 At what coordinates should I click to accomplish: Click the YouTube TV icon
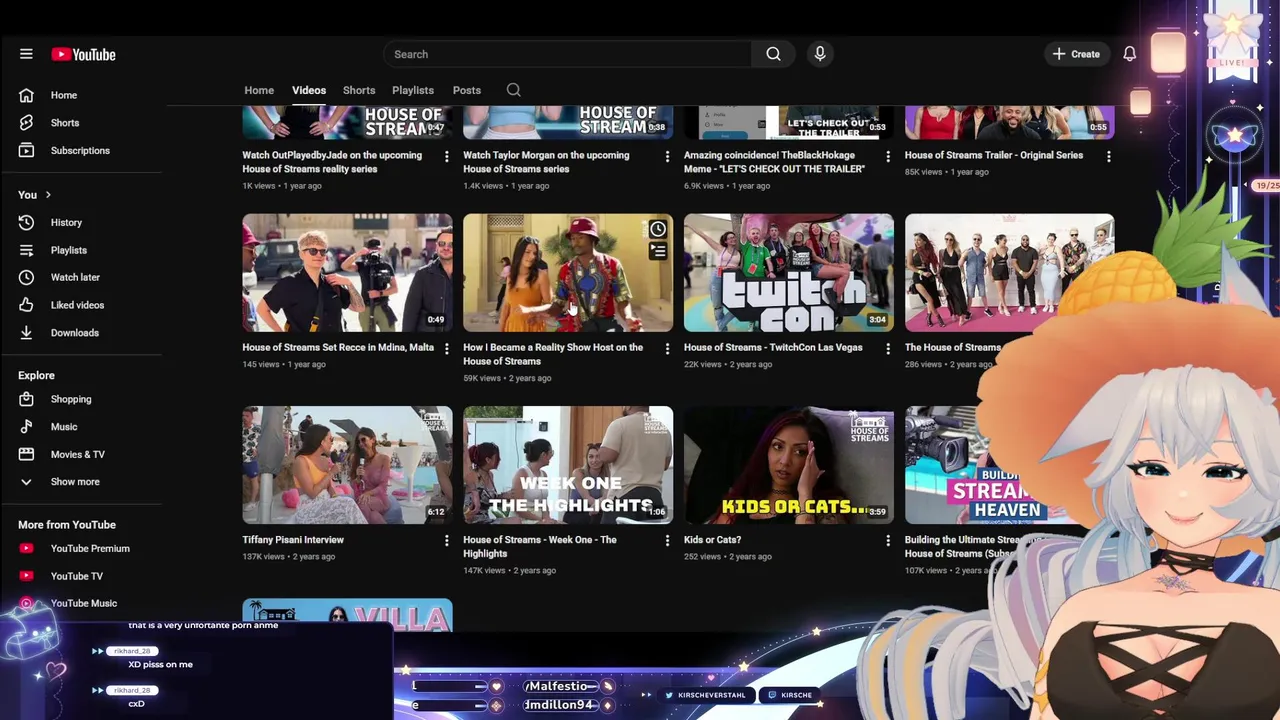point(26,576)
